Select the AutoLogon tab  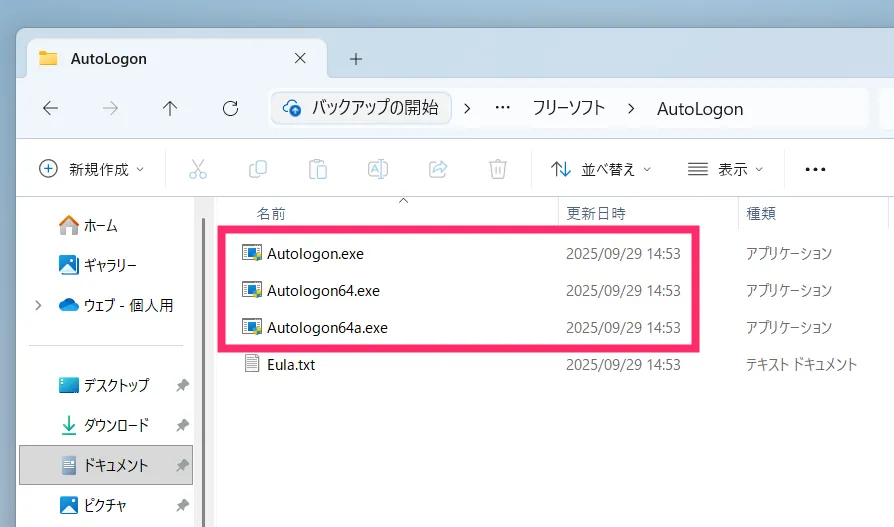177,58
